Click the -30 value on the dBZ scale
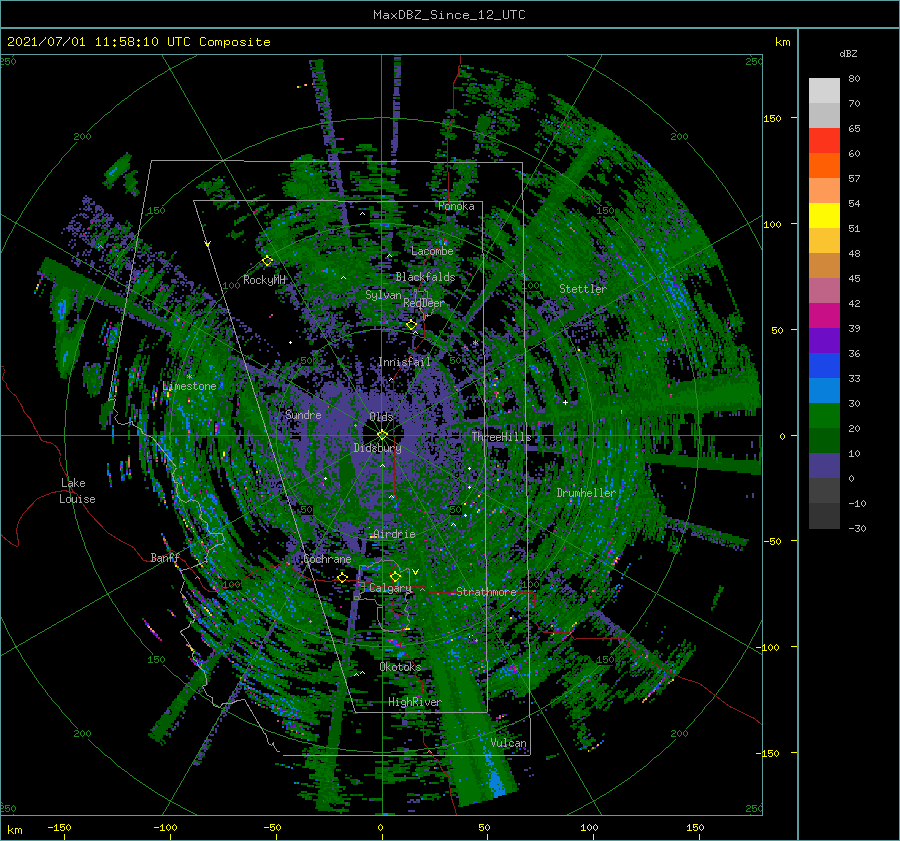900x841 pixels. click(857, 528)
